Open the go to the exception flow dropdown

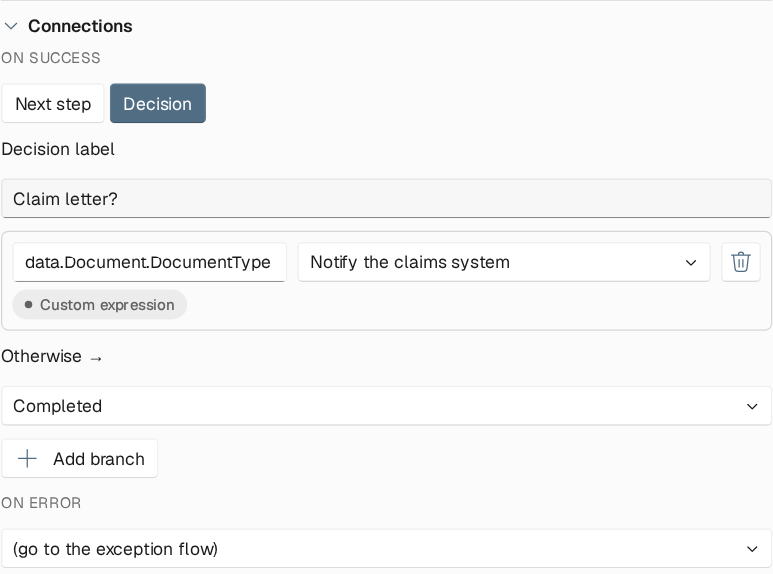tap(386, 549)
